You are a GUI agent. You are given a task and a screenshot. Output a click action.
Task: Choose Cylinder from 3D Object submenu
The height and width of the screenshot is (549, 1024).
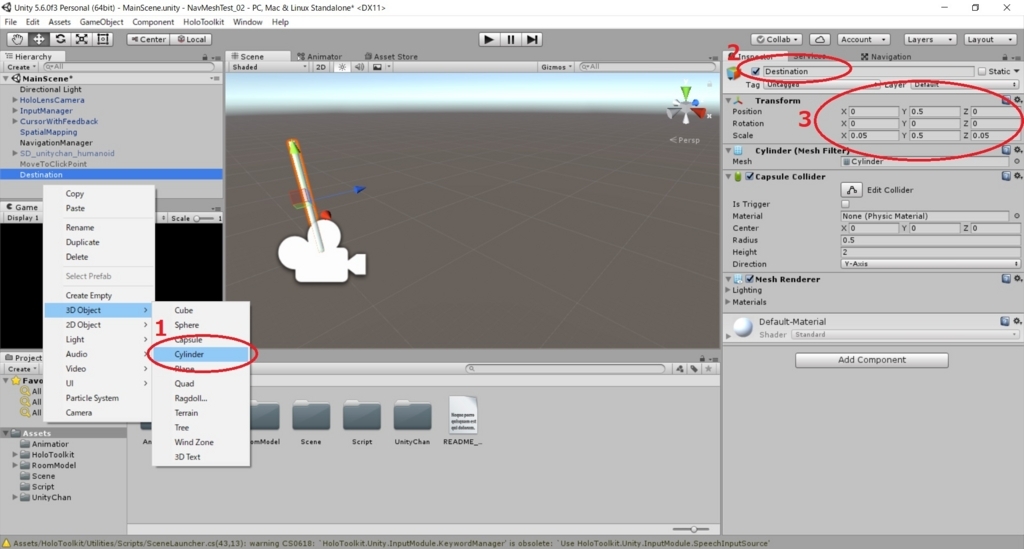[x=201, y=354]
